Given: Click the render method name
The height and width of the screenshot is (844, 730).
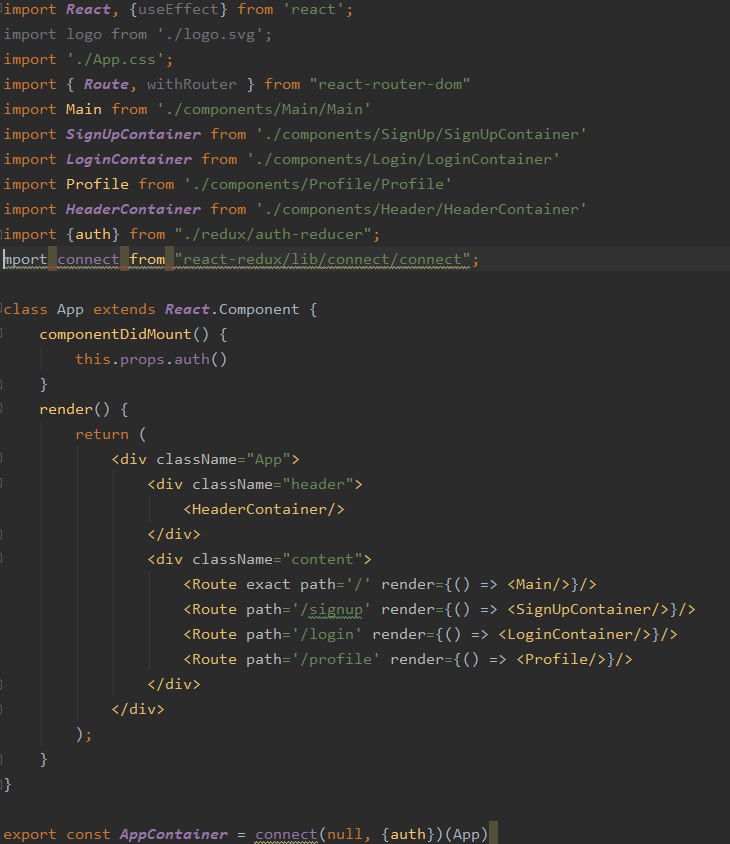Looking at the screenshot, I should click(x=66, y=409).
